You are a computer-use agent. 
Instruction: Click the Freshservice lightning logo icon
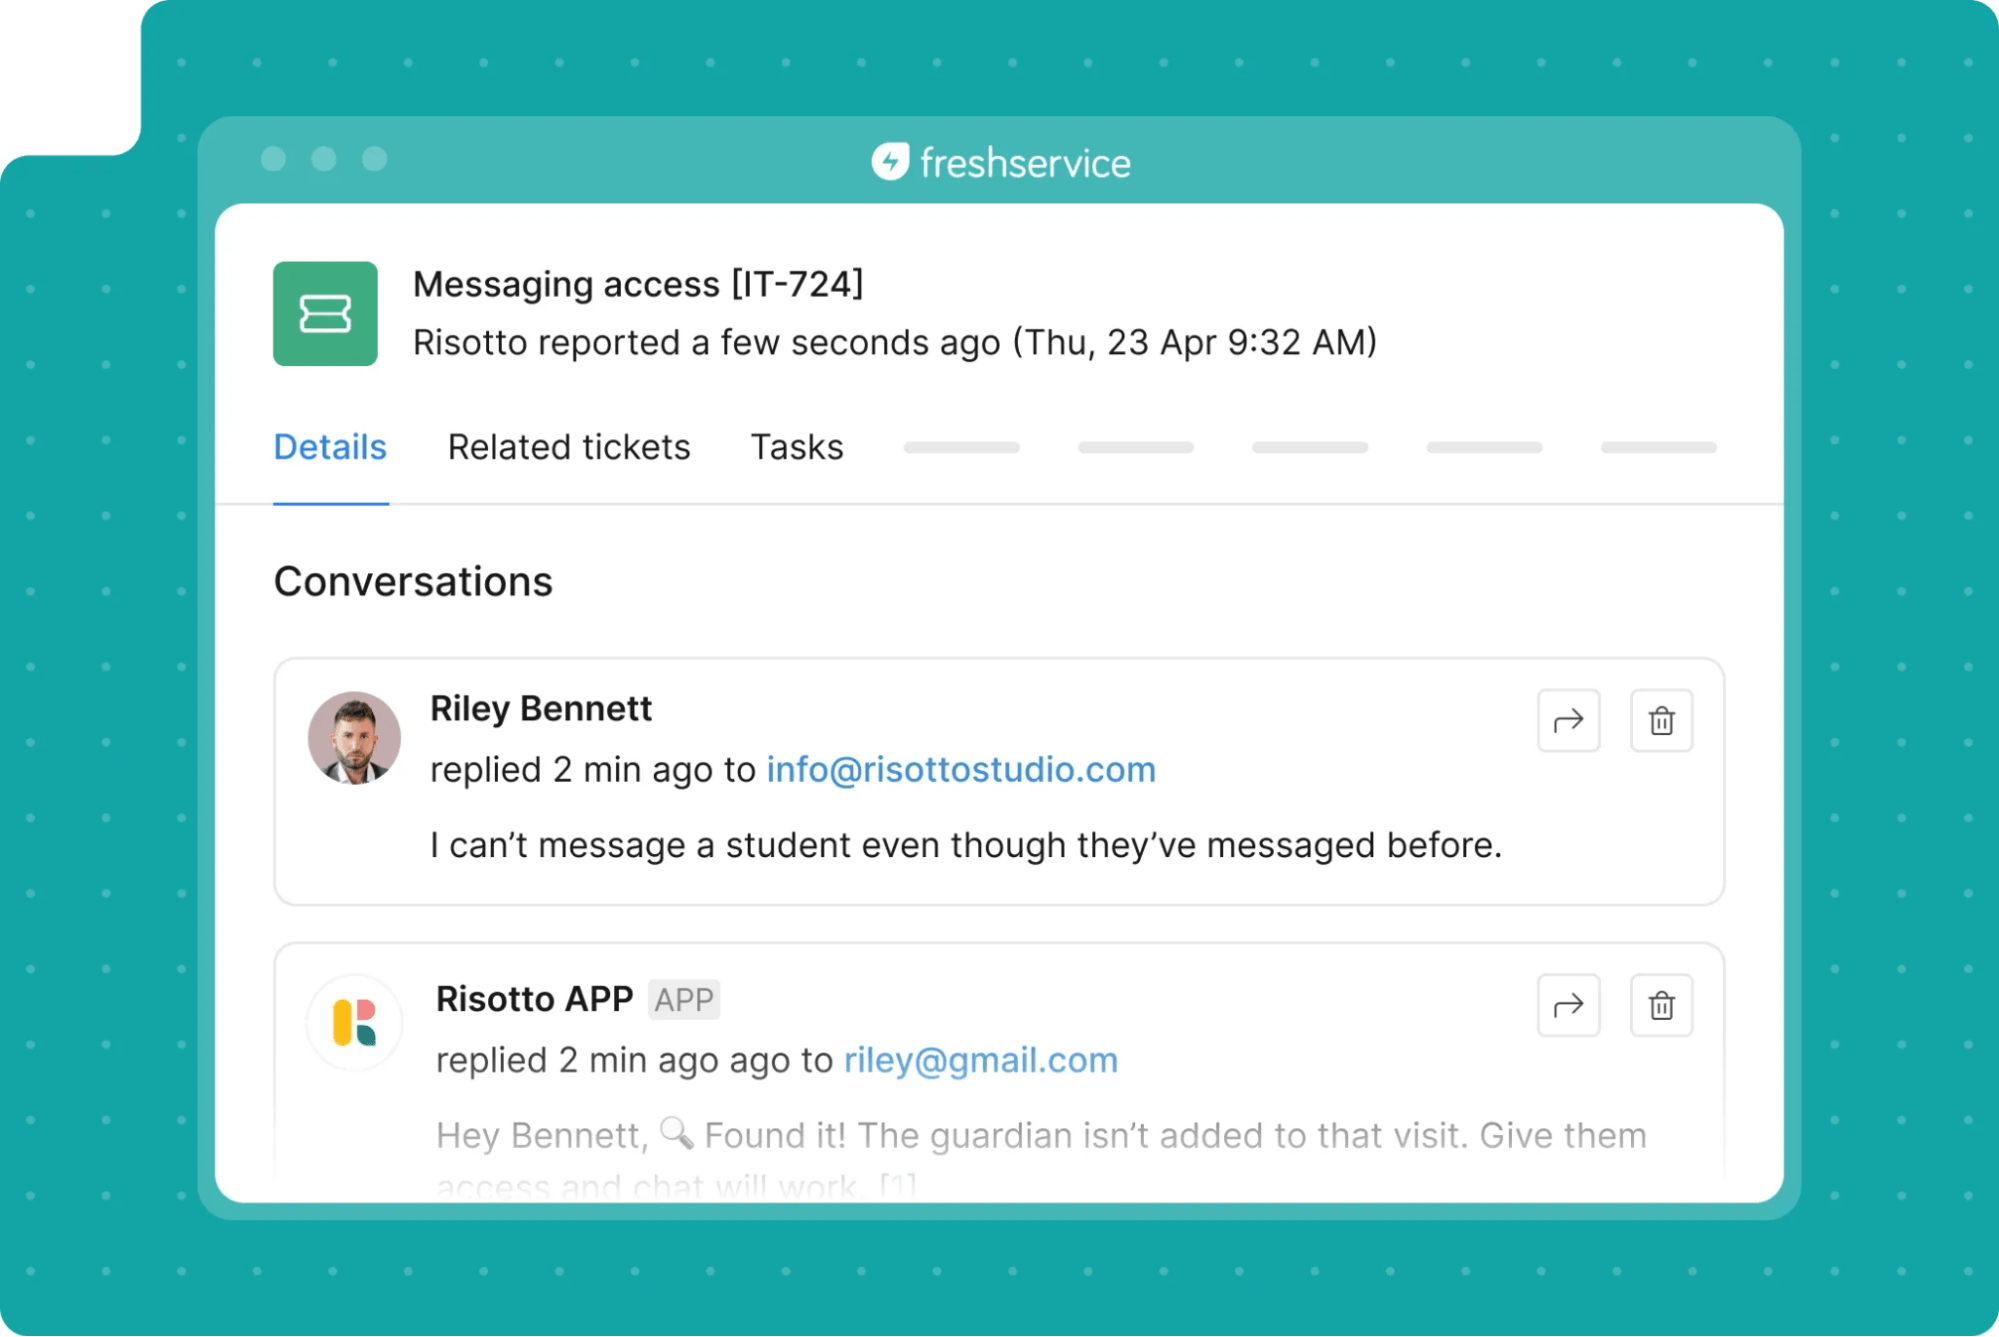tap(890, 162)
